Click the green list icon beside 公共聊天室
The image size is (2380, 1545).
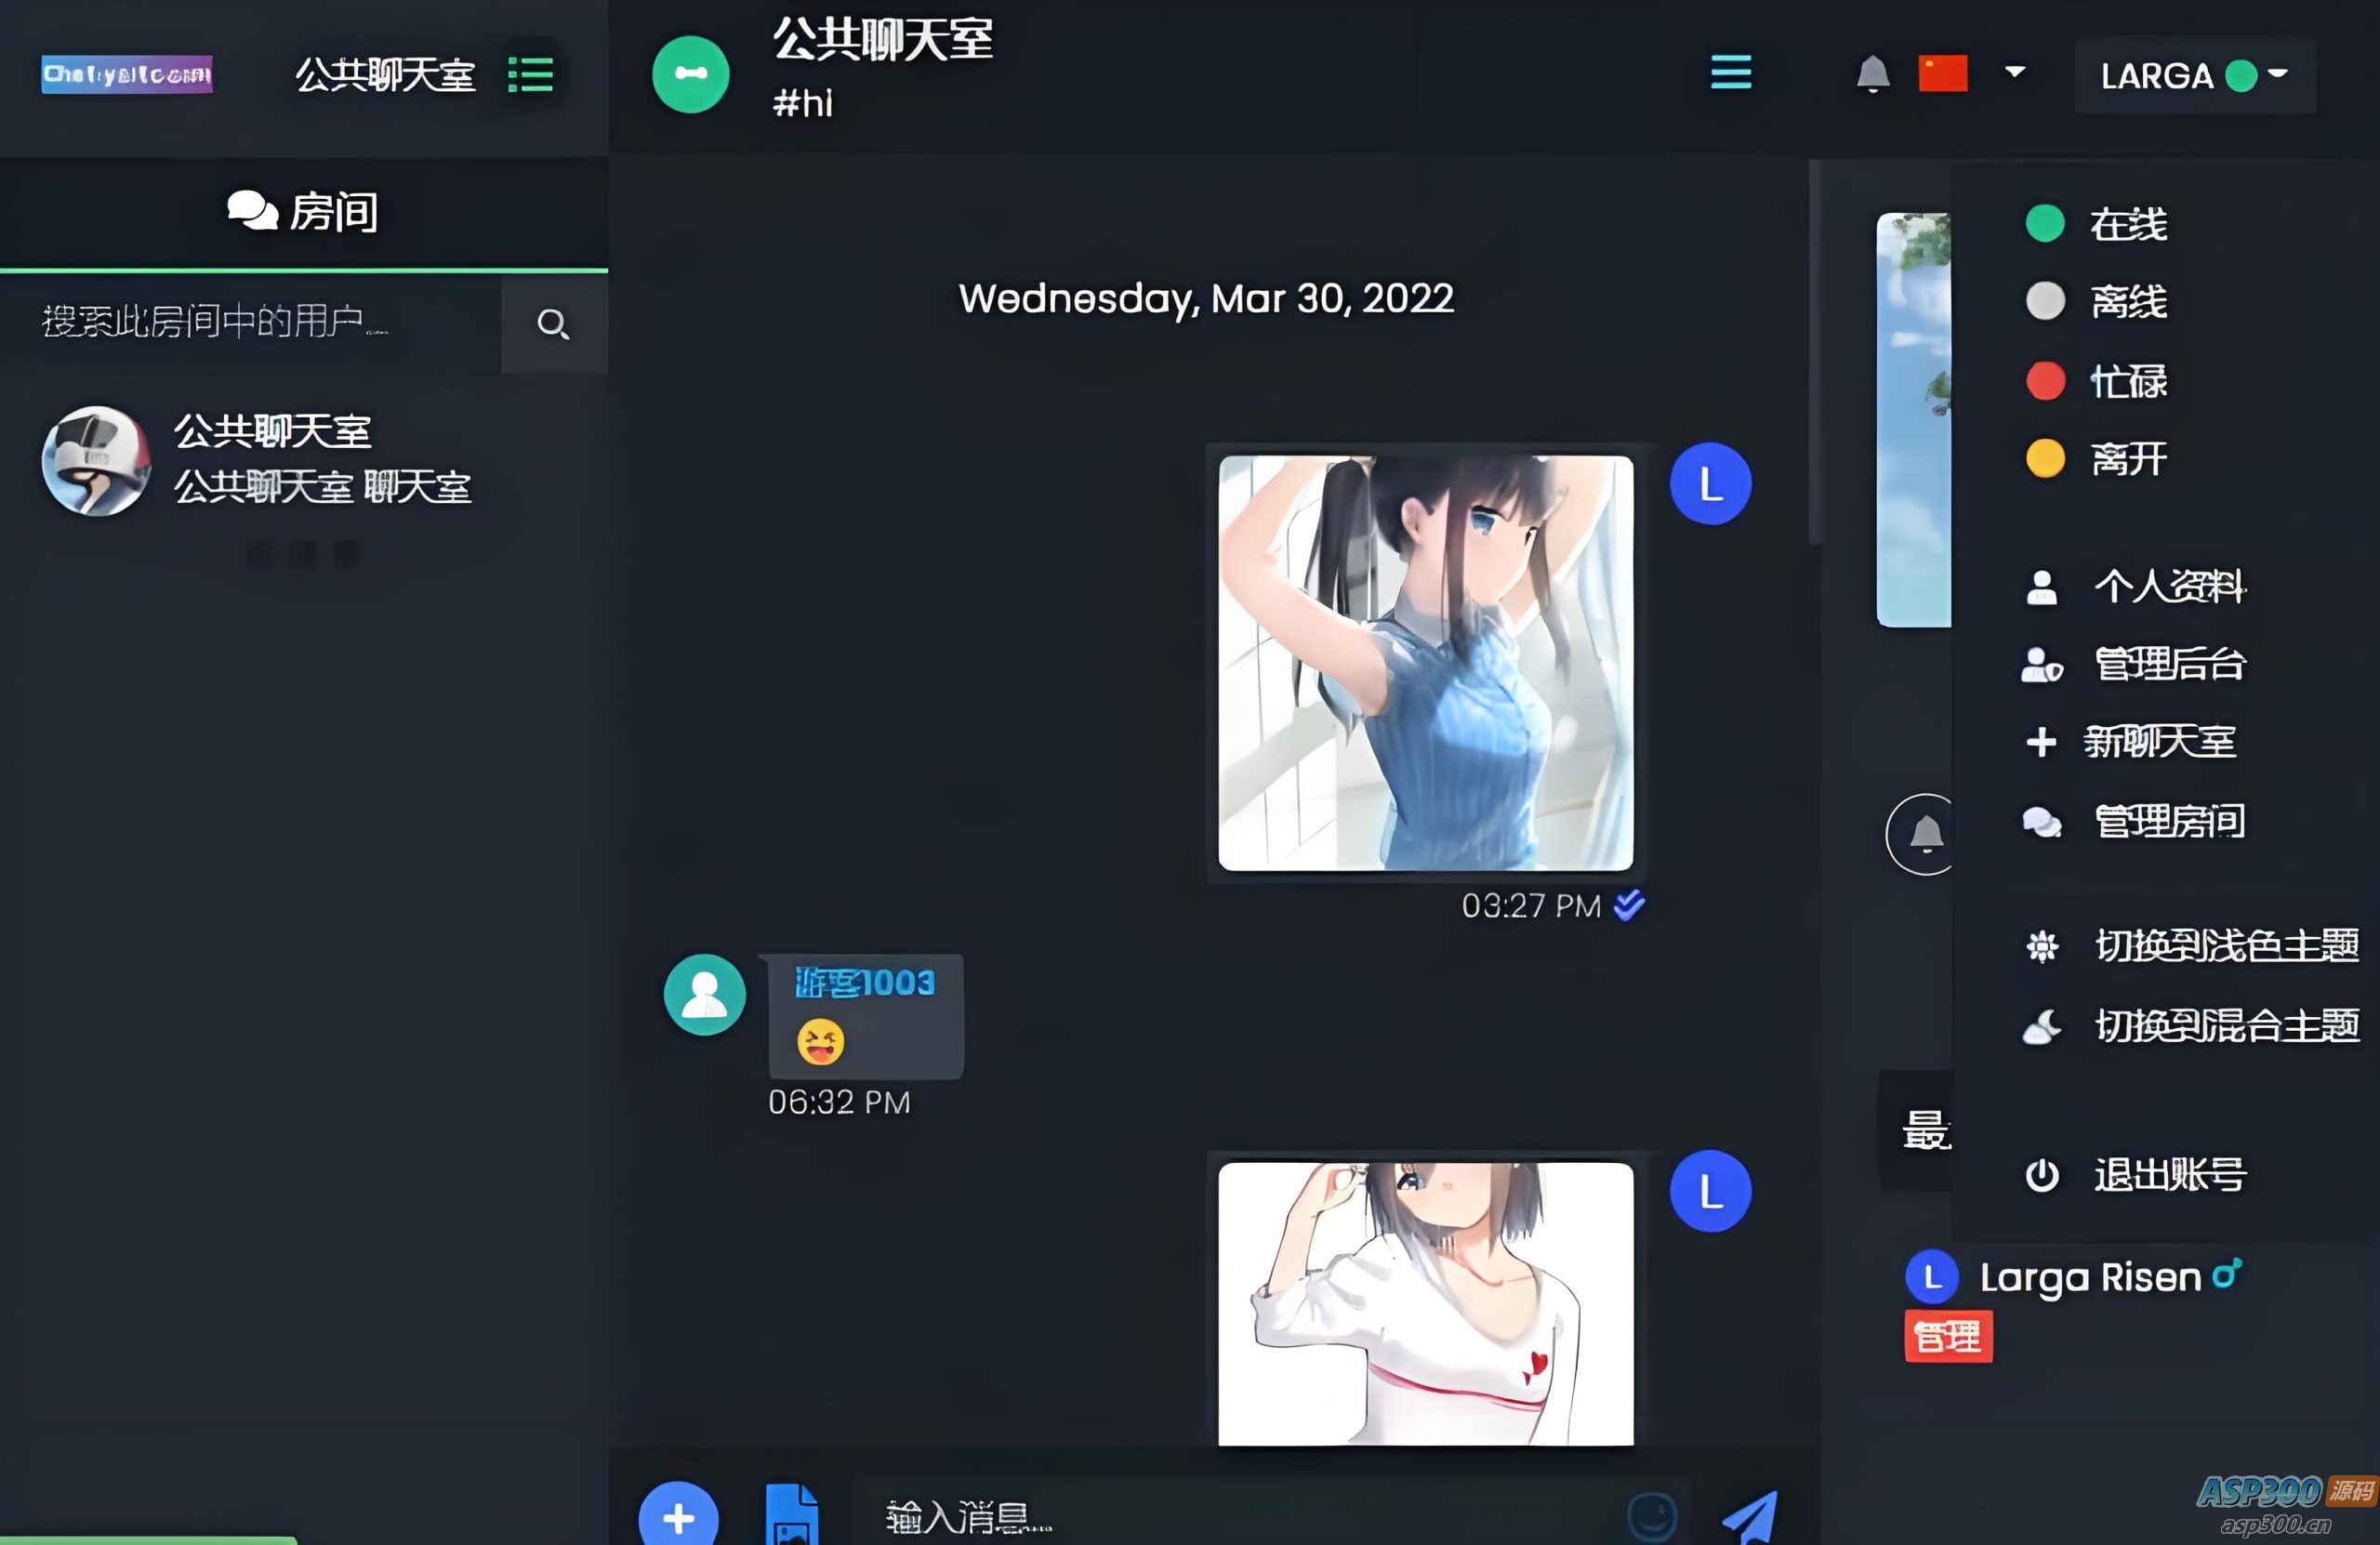click(x=530, y=74)
